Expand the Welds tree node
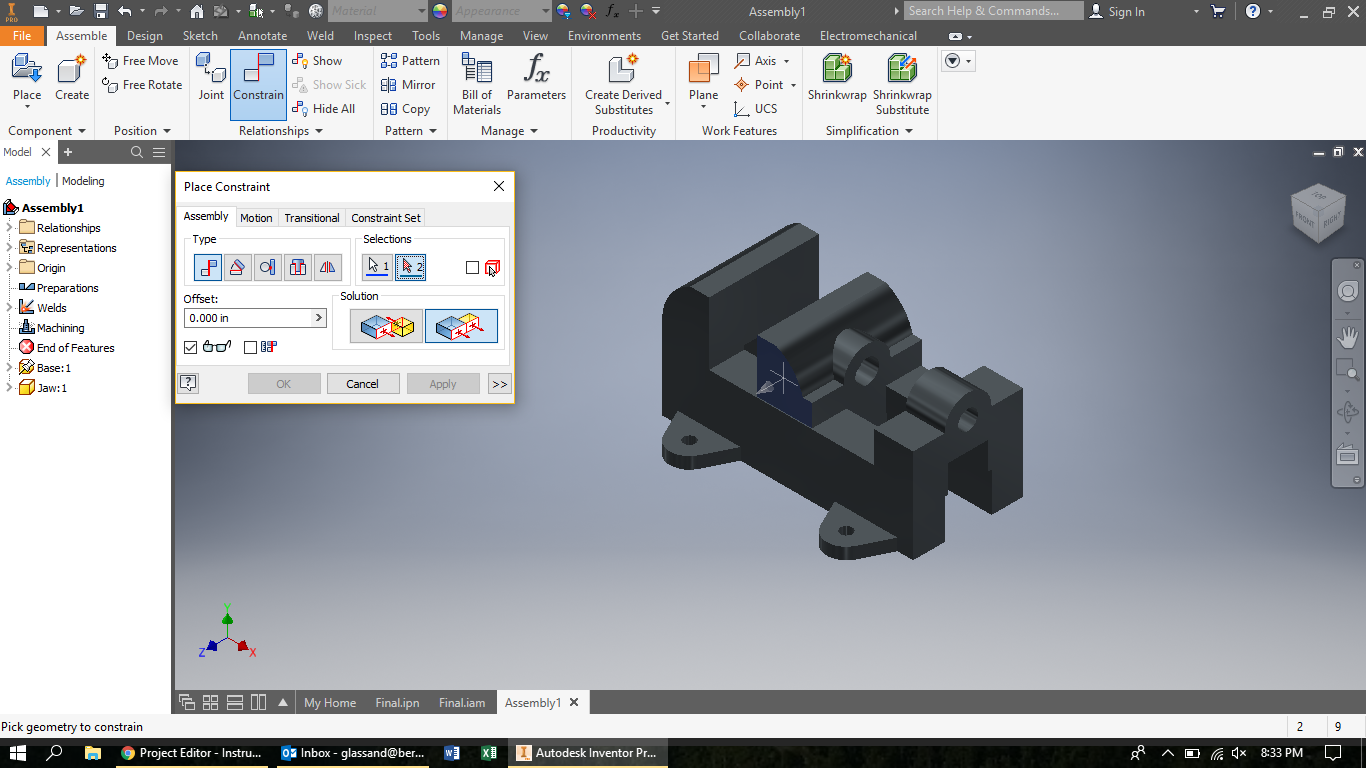The width and height of the screenshot is (1366, 768). click(x=10, y=308)
